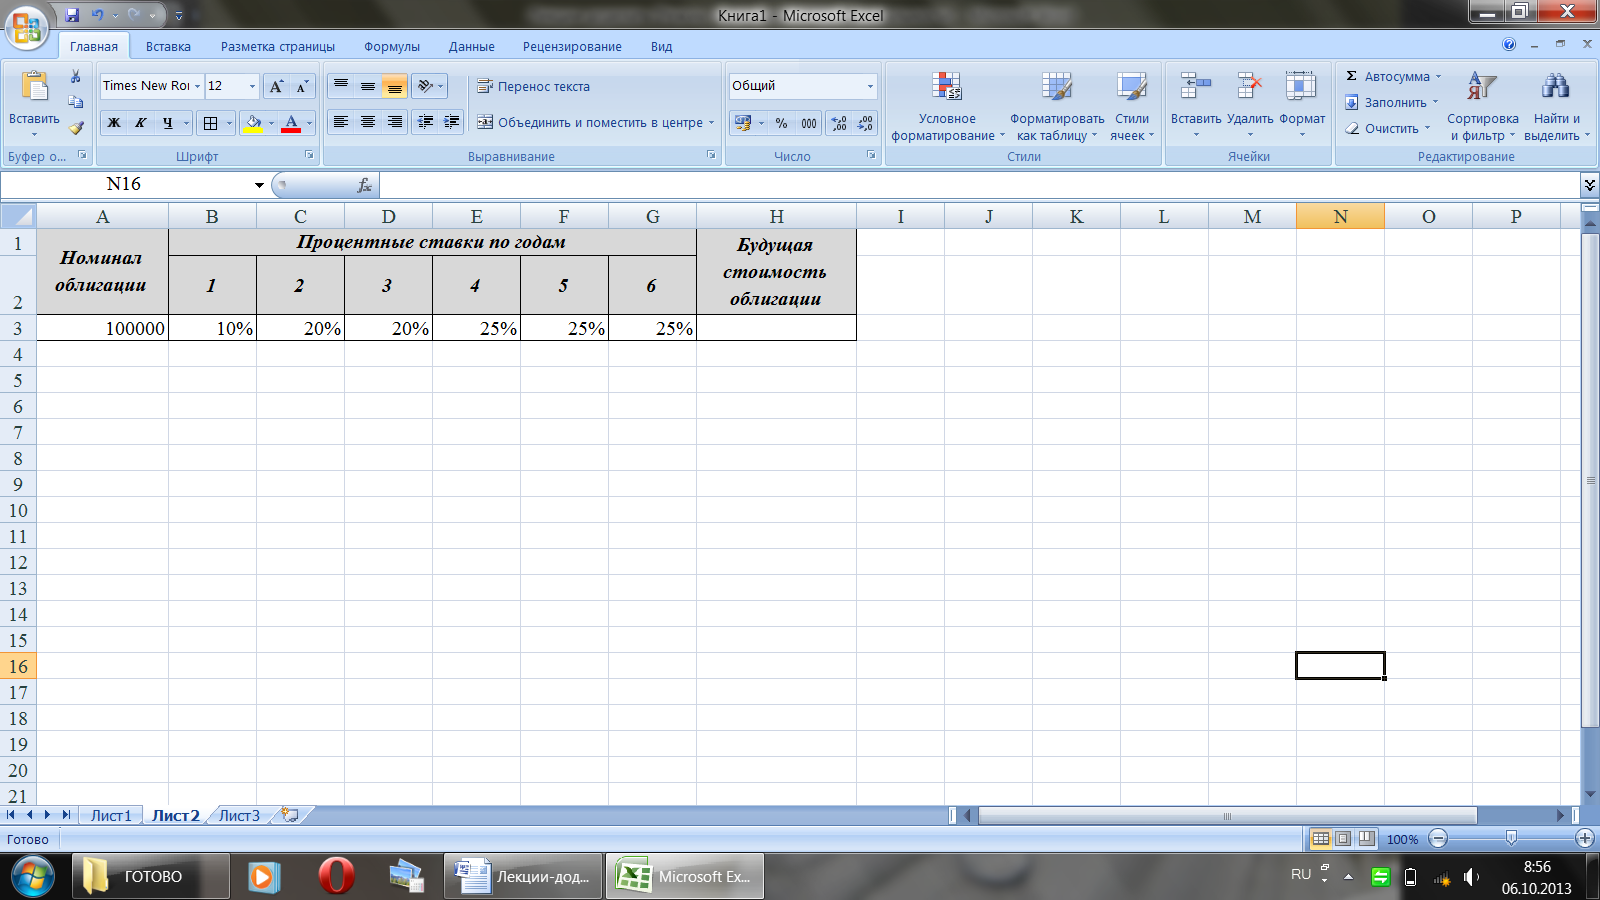Switch to Page Layout view in status bar

pyautogui.click(x=1343, y=839)
